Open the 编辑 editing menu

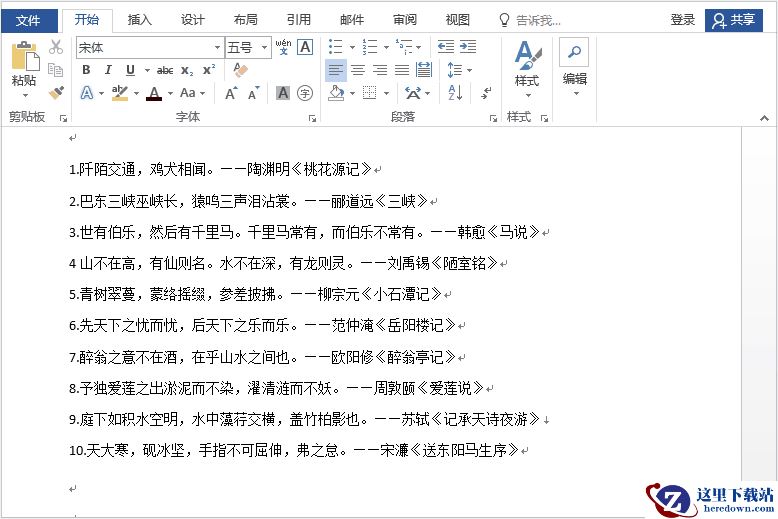575,68
